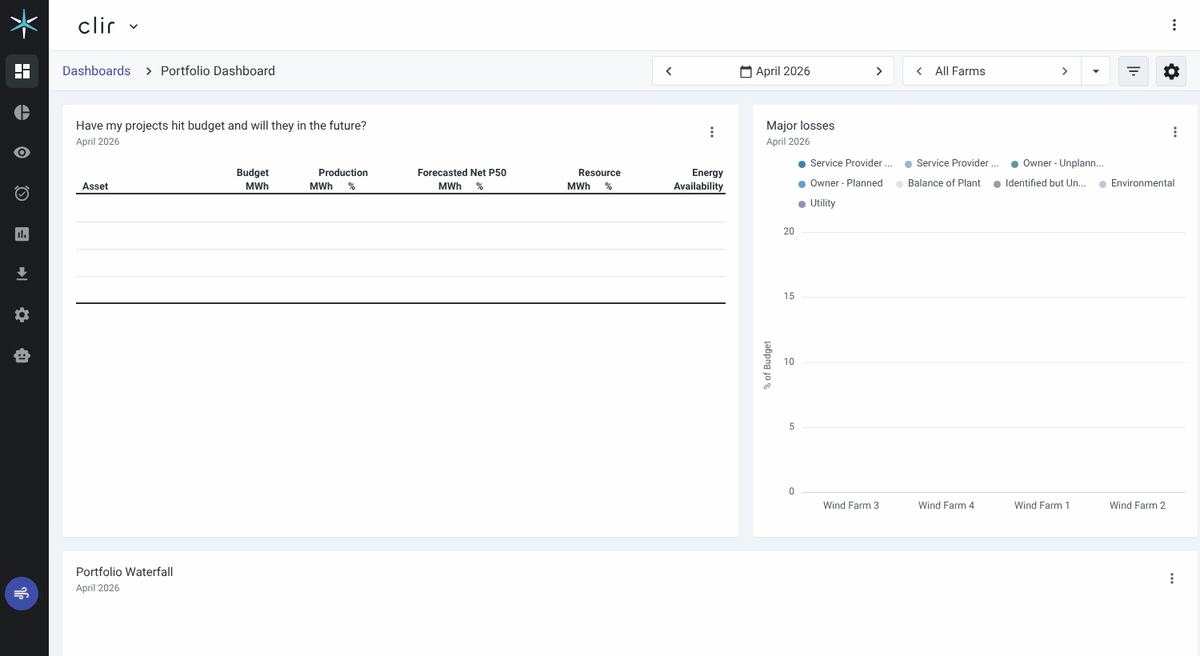The width and height of the screenshot is (1200, 656).
Task: Open dashboard settings gear in toolbar
Action: click(1171, 71)
